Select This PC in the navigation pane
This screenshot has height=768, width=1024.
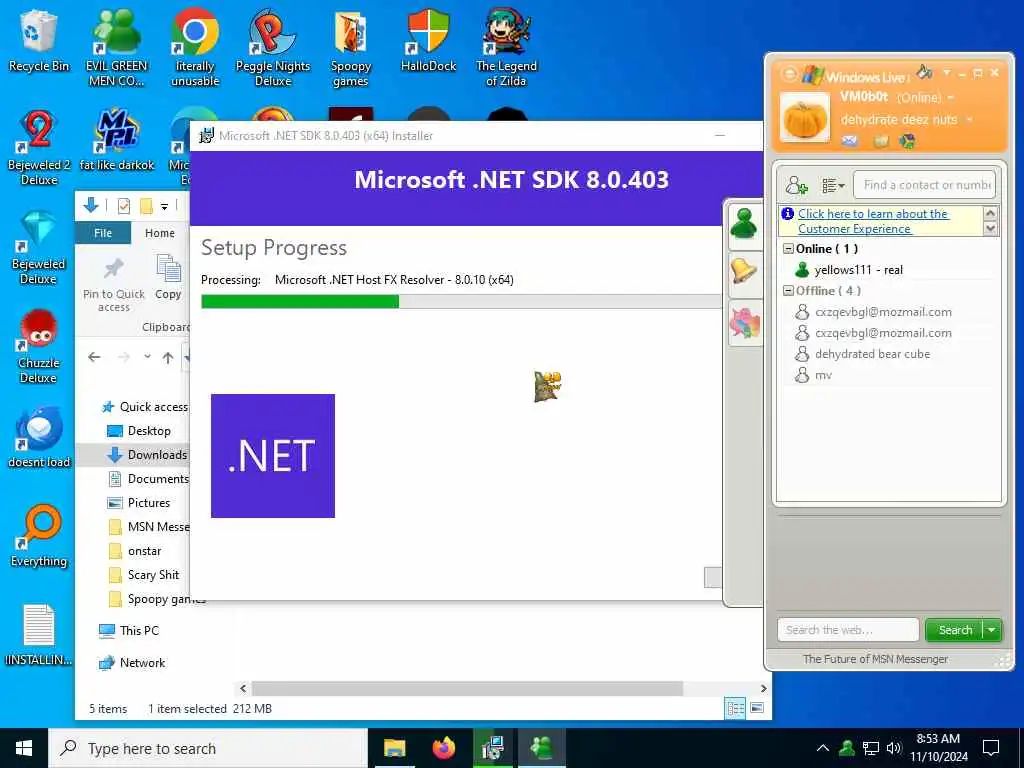click(129, 631)
